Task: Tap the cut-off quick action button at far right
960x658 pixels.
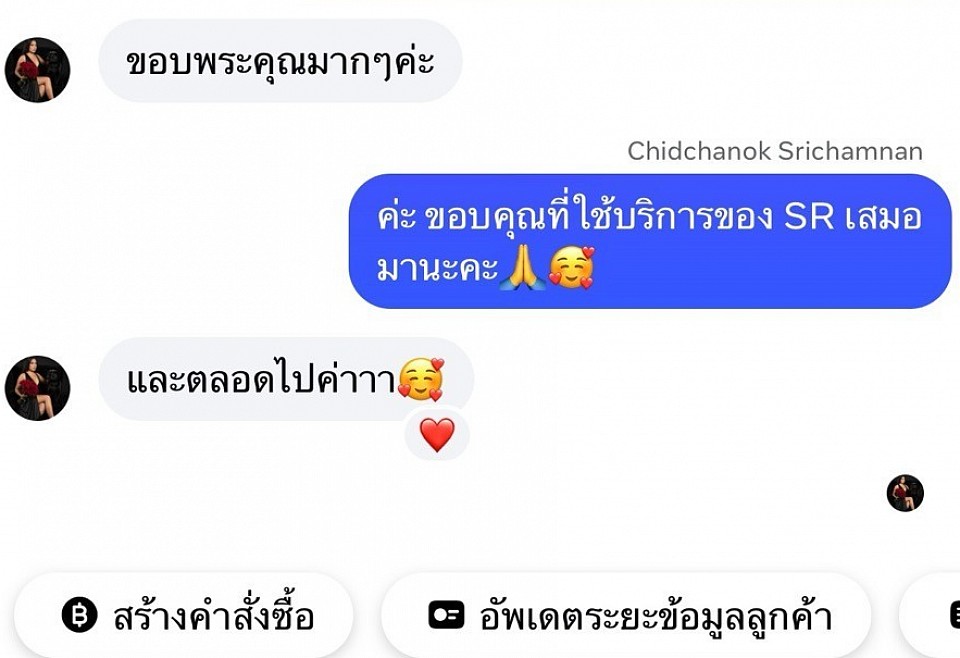Action: tap(929, 615)
